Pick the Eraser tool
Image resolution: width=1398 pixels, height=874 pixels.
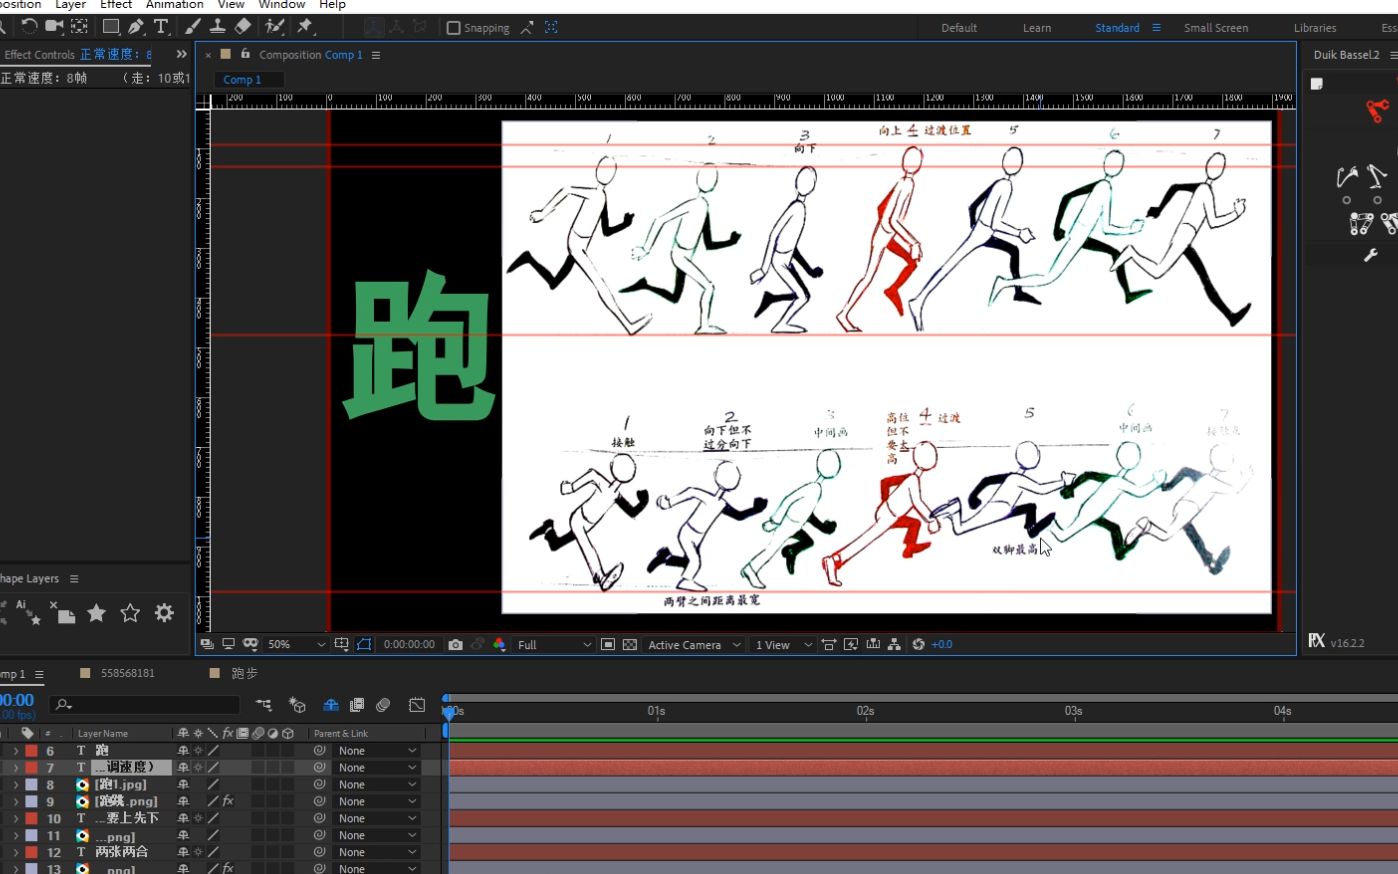click(x=242, y=27)
